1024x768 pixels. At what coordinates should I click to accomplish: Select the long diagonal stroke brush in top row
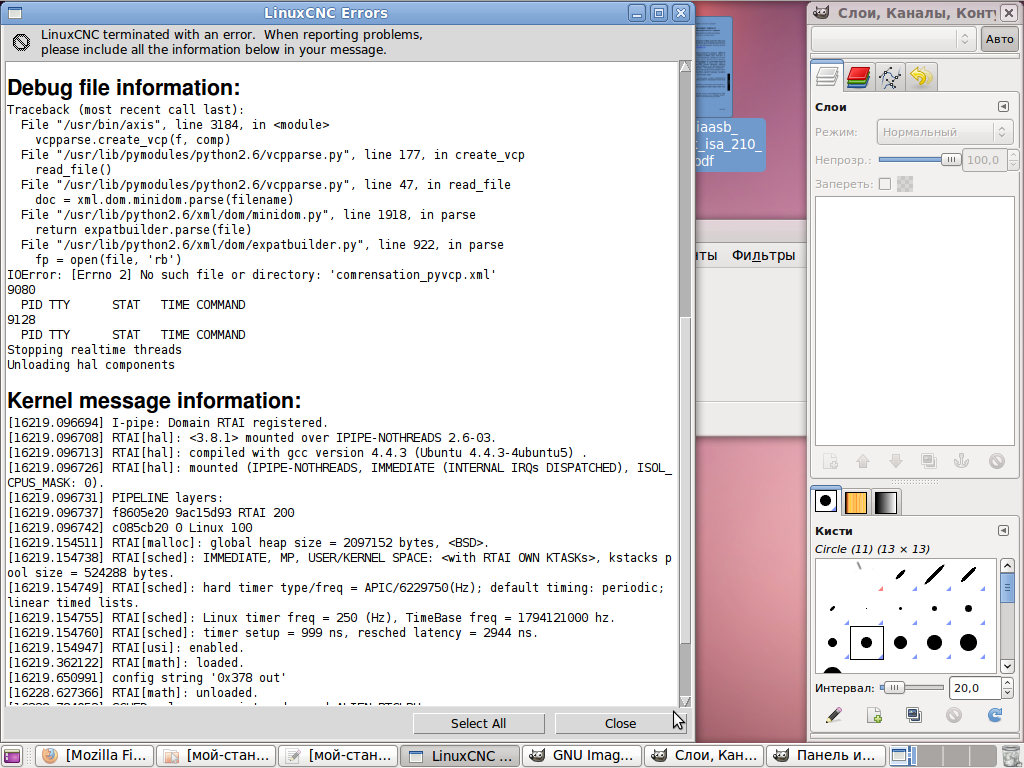(x=935, y=575)
